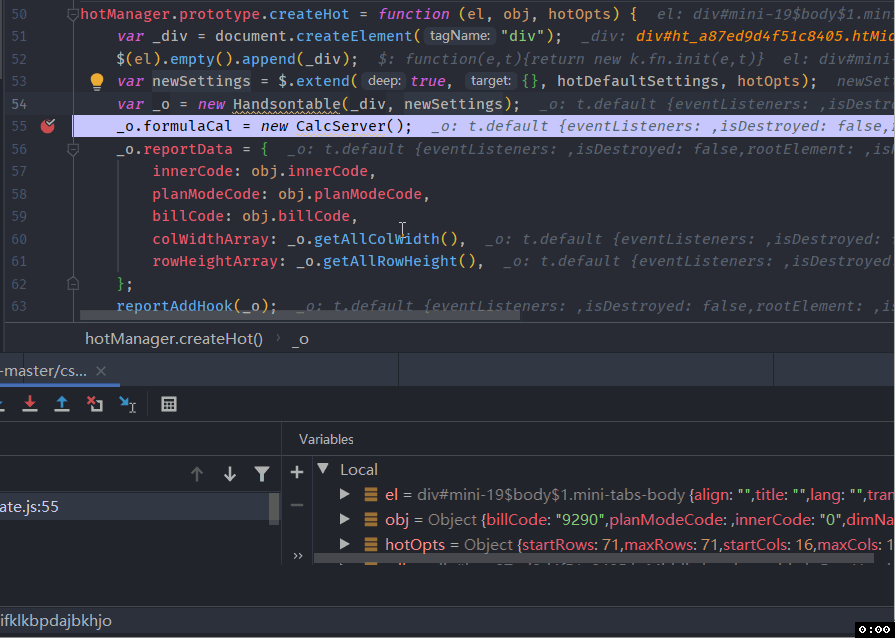The width and height of the screenshot is (895, 638).
Task: Click the Variables pane horizontal scrollbar
Action: click(x=594, y=558)
